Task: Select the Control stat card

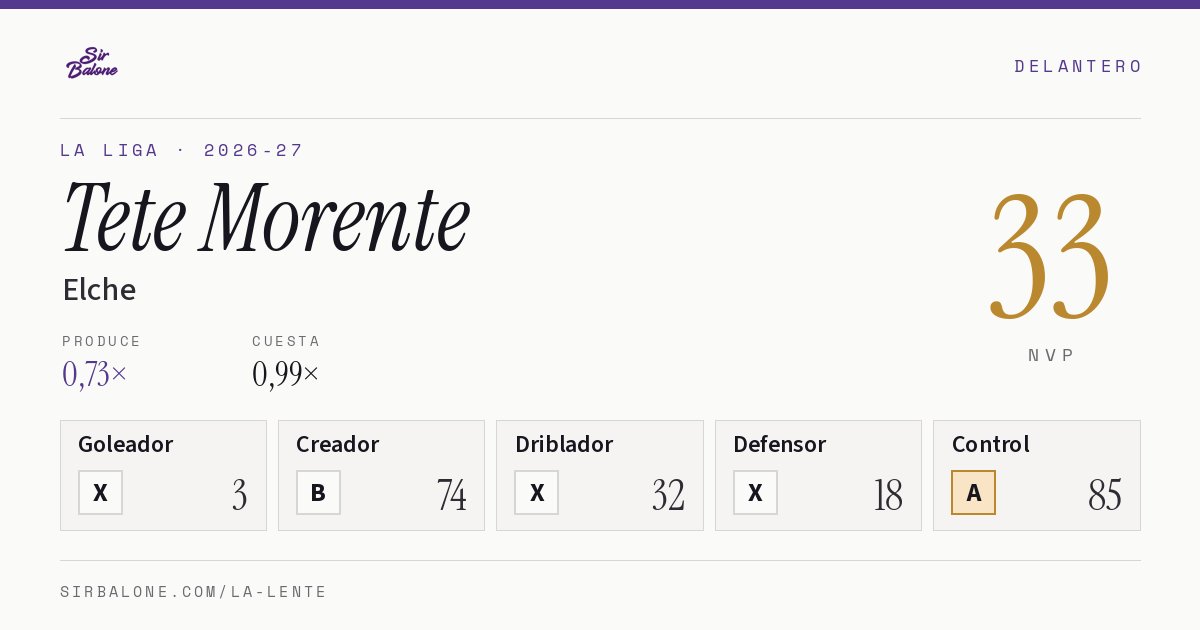Action: (1037, 475)
